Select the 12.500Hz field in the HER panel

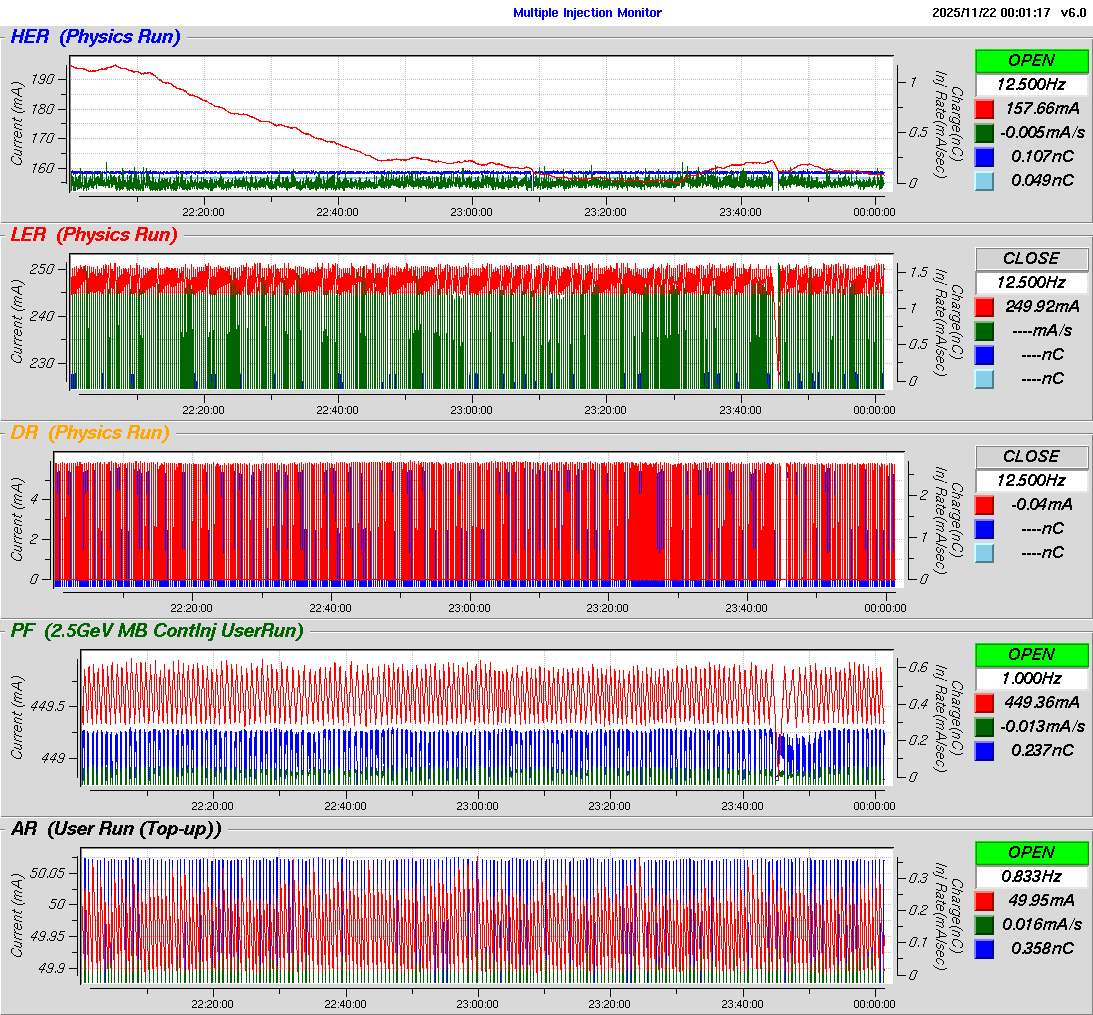pos(1031,84)
